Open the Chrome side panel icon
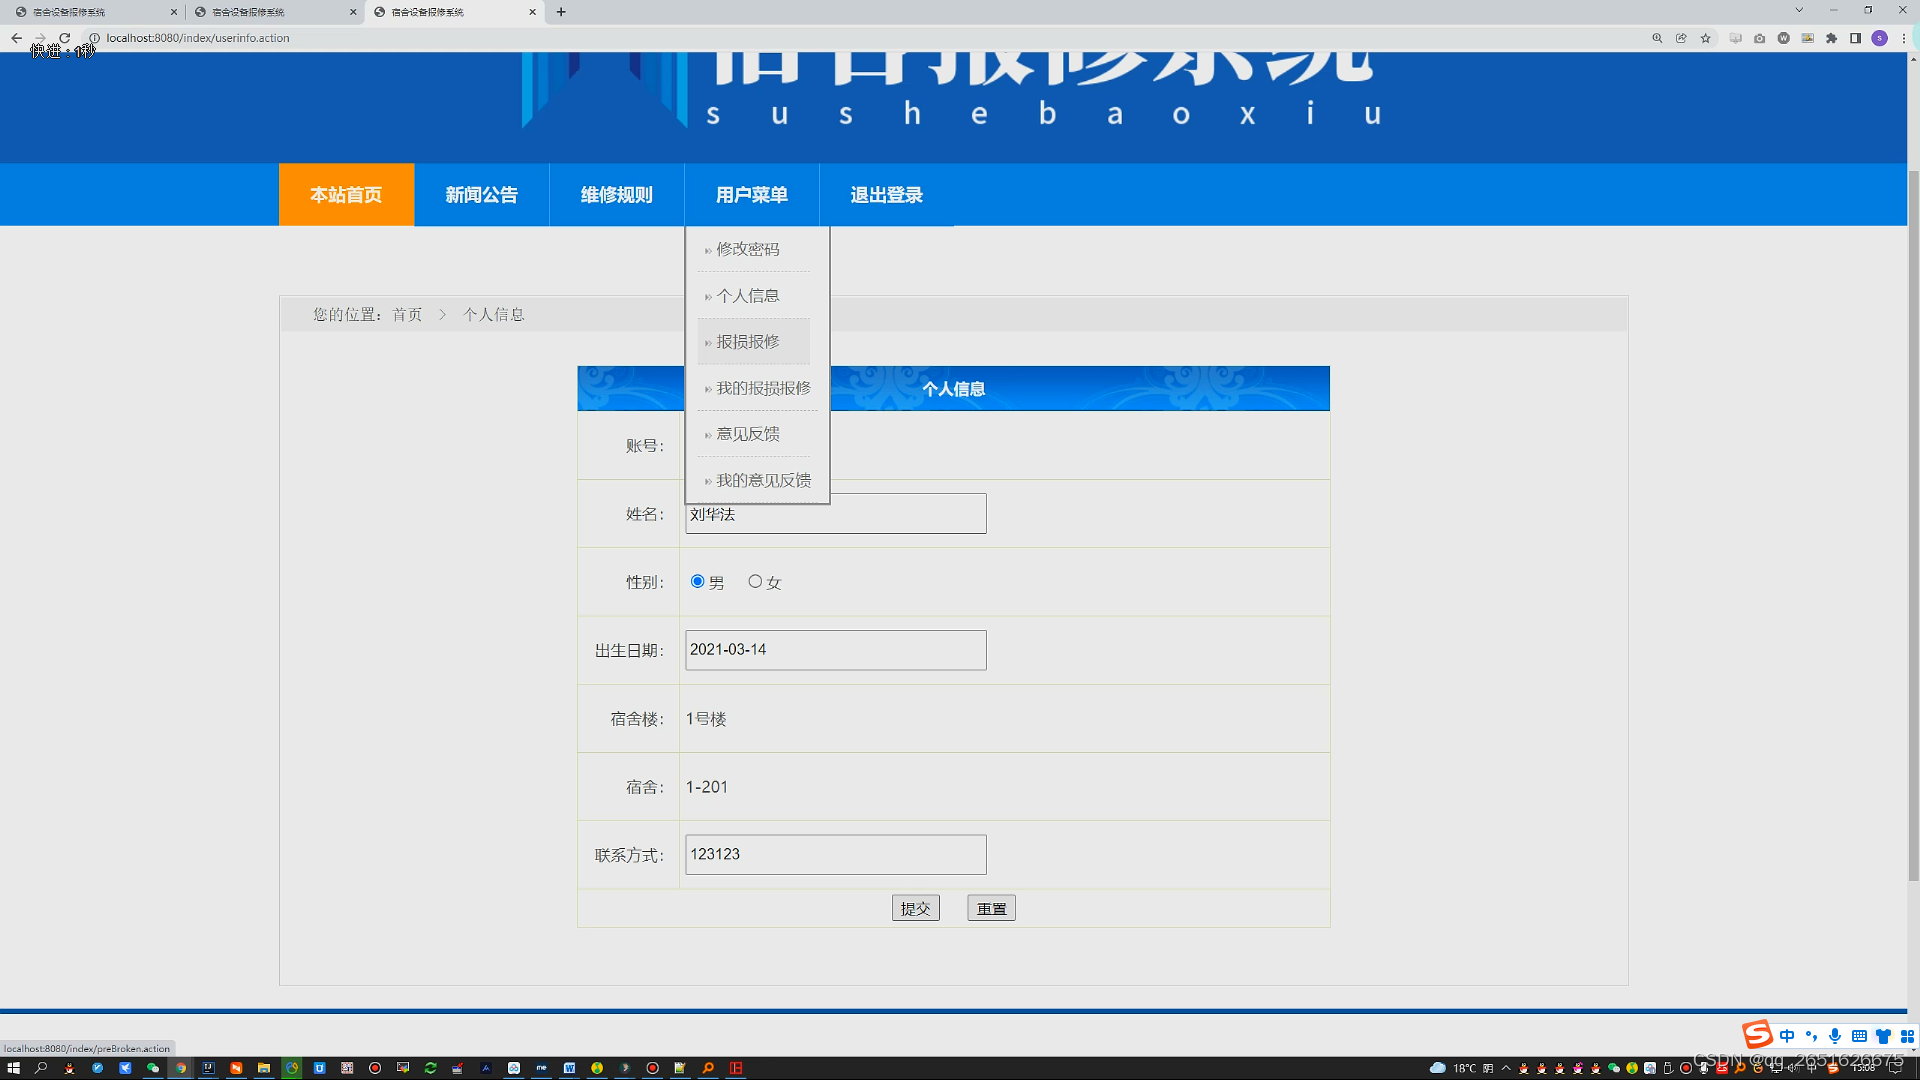 (1855, 38)
